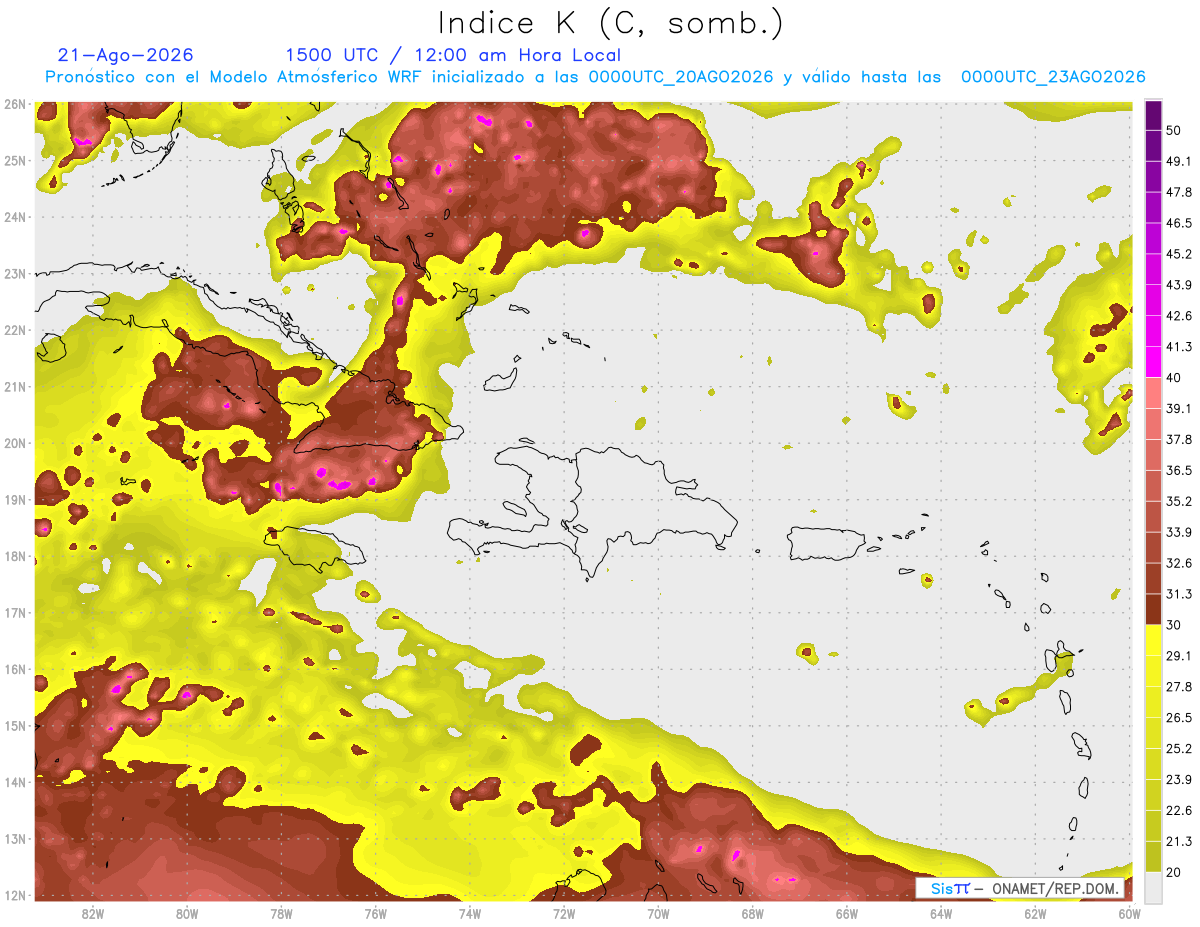Click the latitude label '24N'
Viewport: 1200px width, 927px height.
click(x=15, y=217)
